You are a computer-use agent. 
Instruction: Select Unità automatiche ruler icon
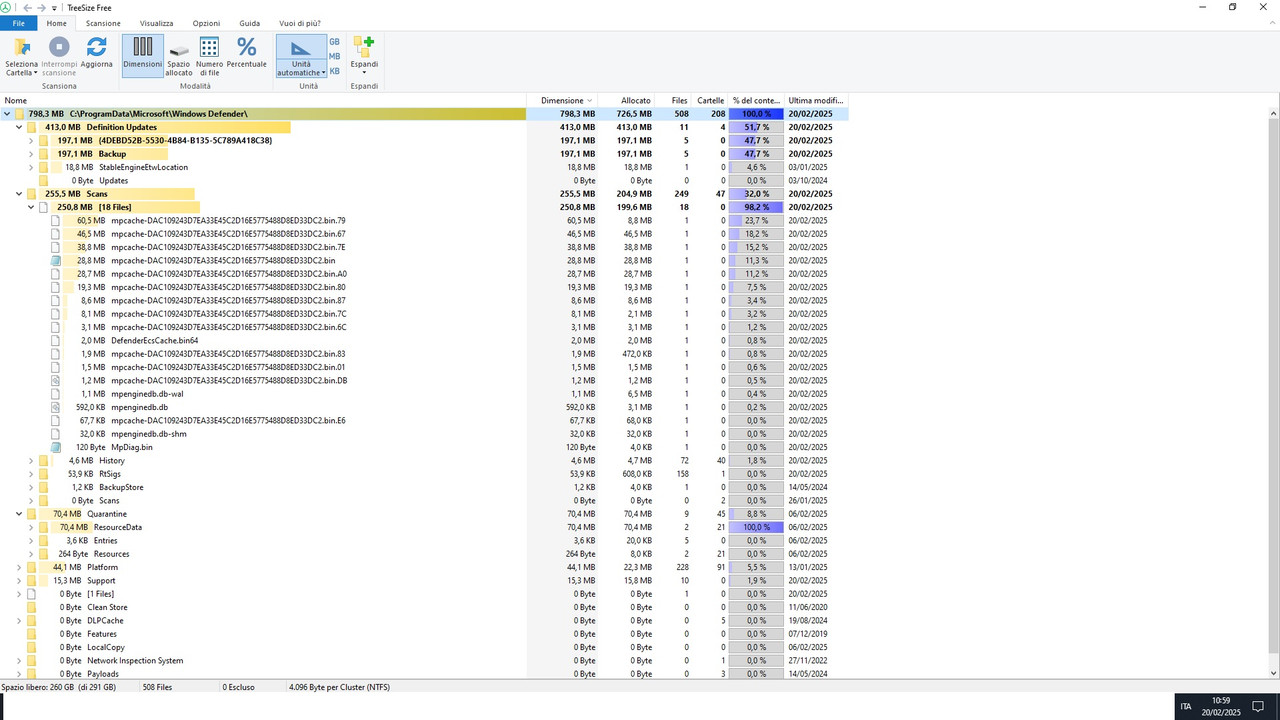pos(300,48)
